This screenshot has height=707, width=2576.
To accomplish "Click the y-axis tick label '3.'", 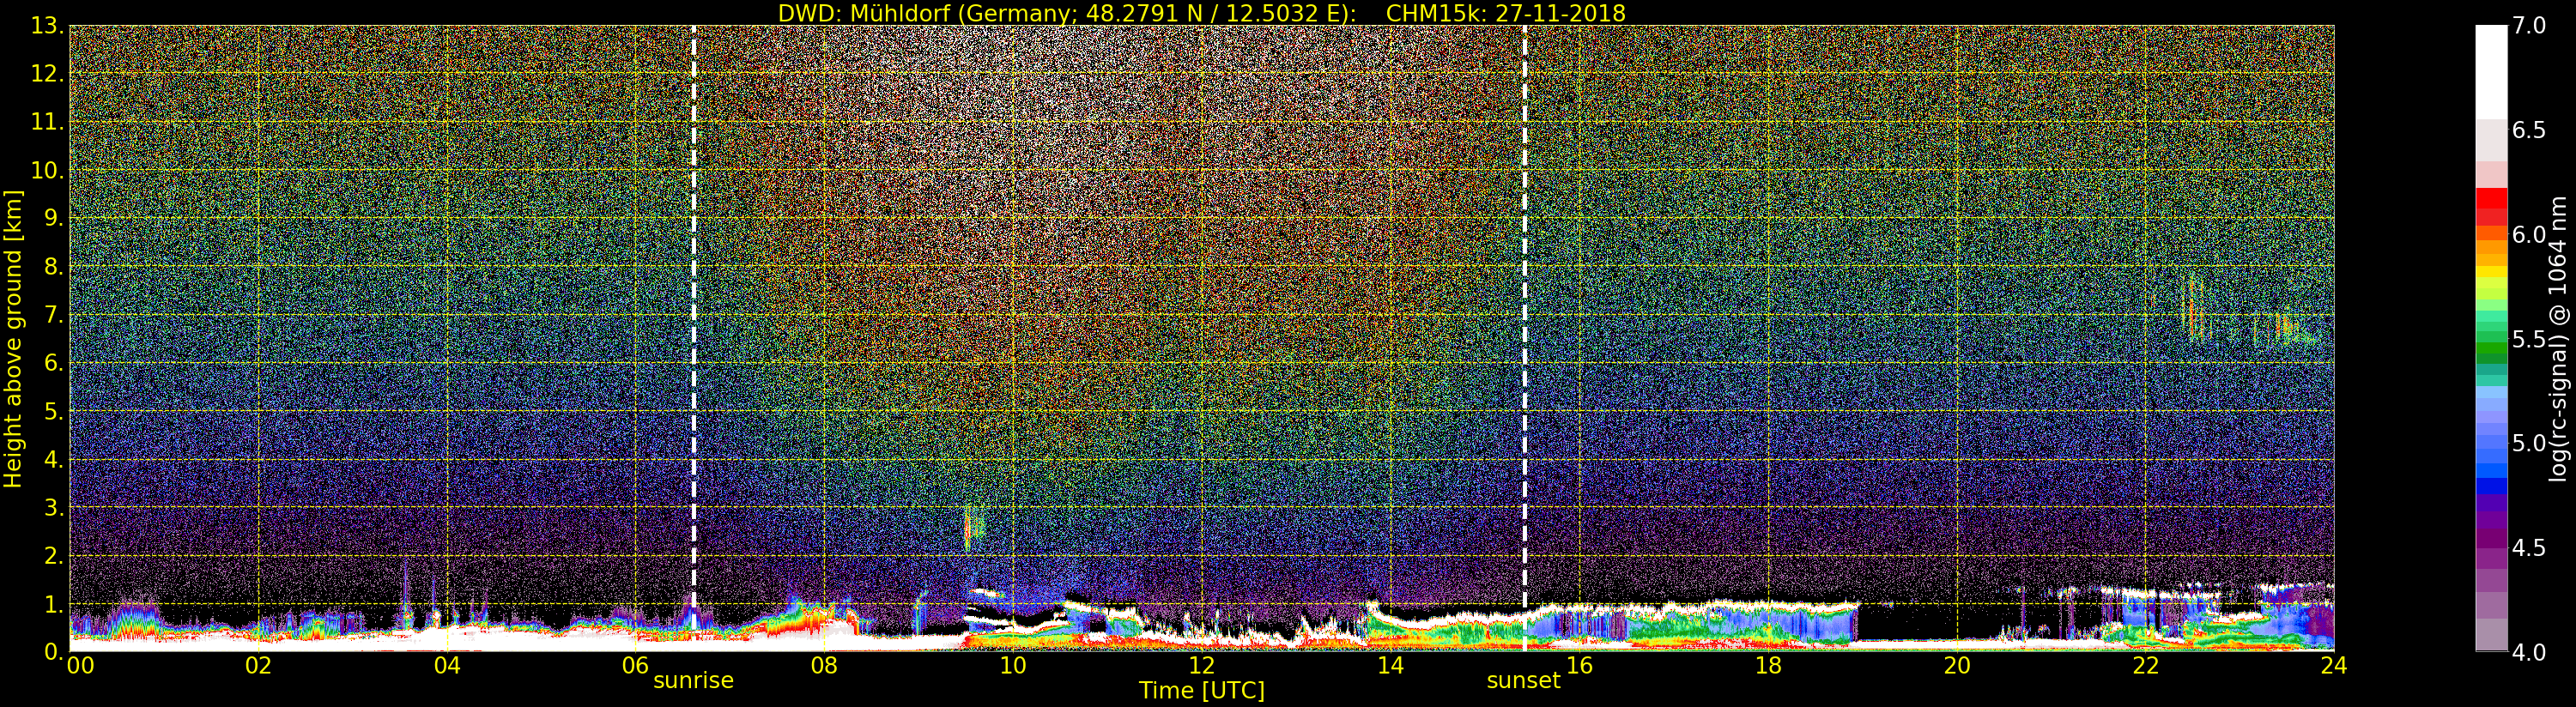I will pos(54,507).
